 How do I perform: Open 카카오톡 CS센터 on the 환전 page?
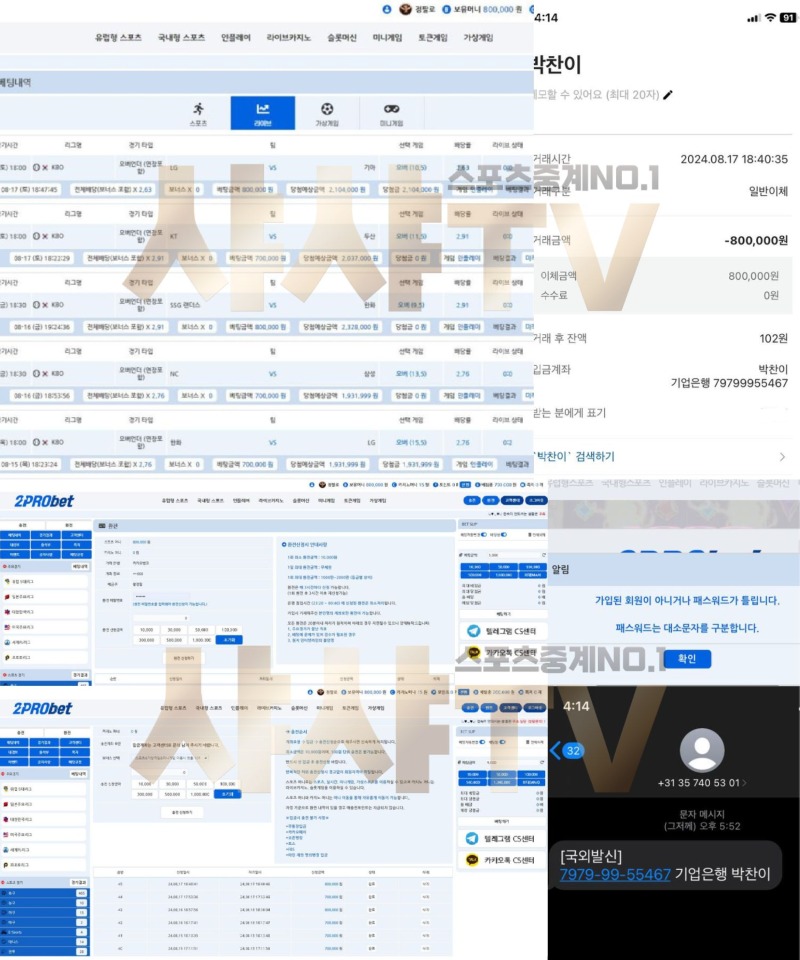click(502, 653)
